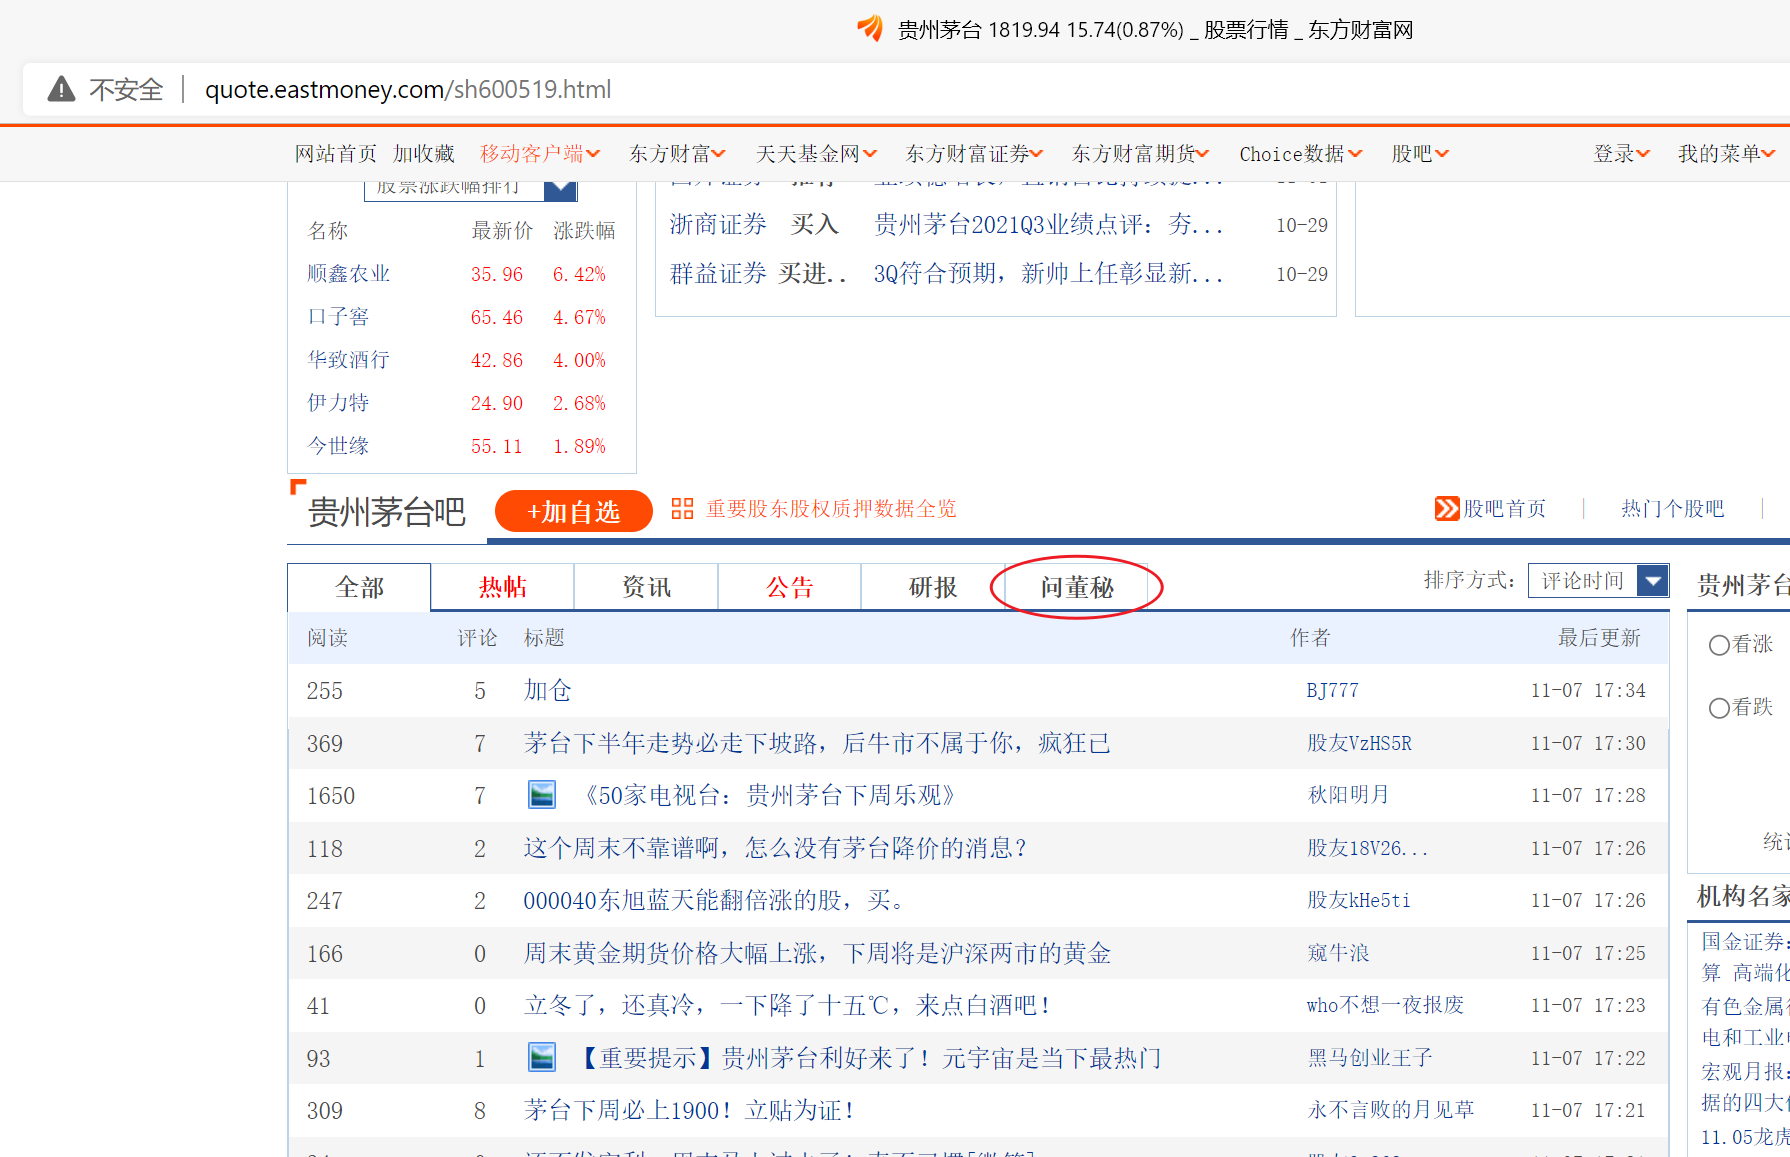
Task: Switch to the 资讯 tab
Action: [x=646, y=587]
